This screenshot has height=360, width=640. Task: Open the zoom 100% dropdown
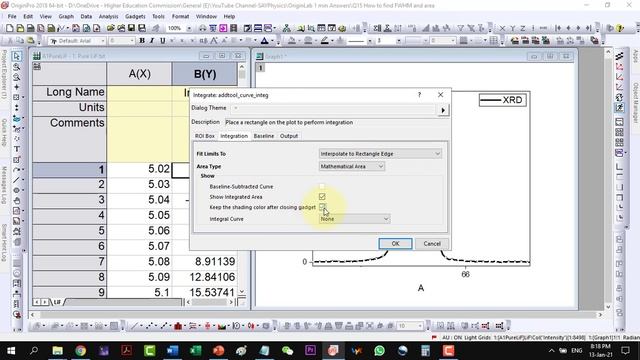click(x=189, y=28)
